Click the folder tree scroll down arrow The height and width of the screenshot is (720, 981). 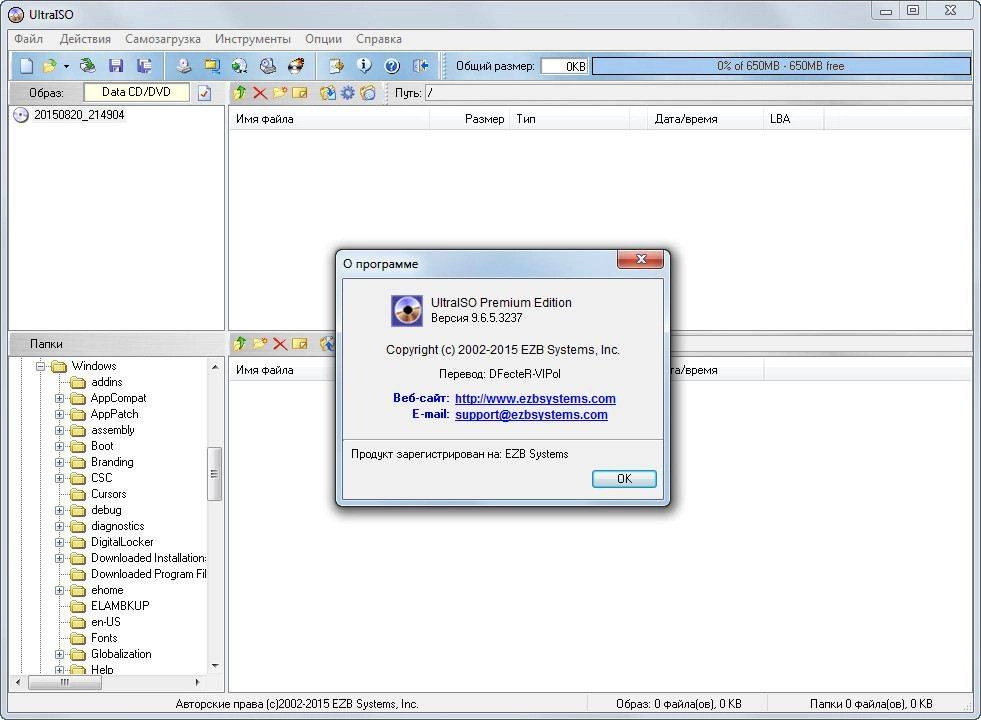point(215,666)
